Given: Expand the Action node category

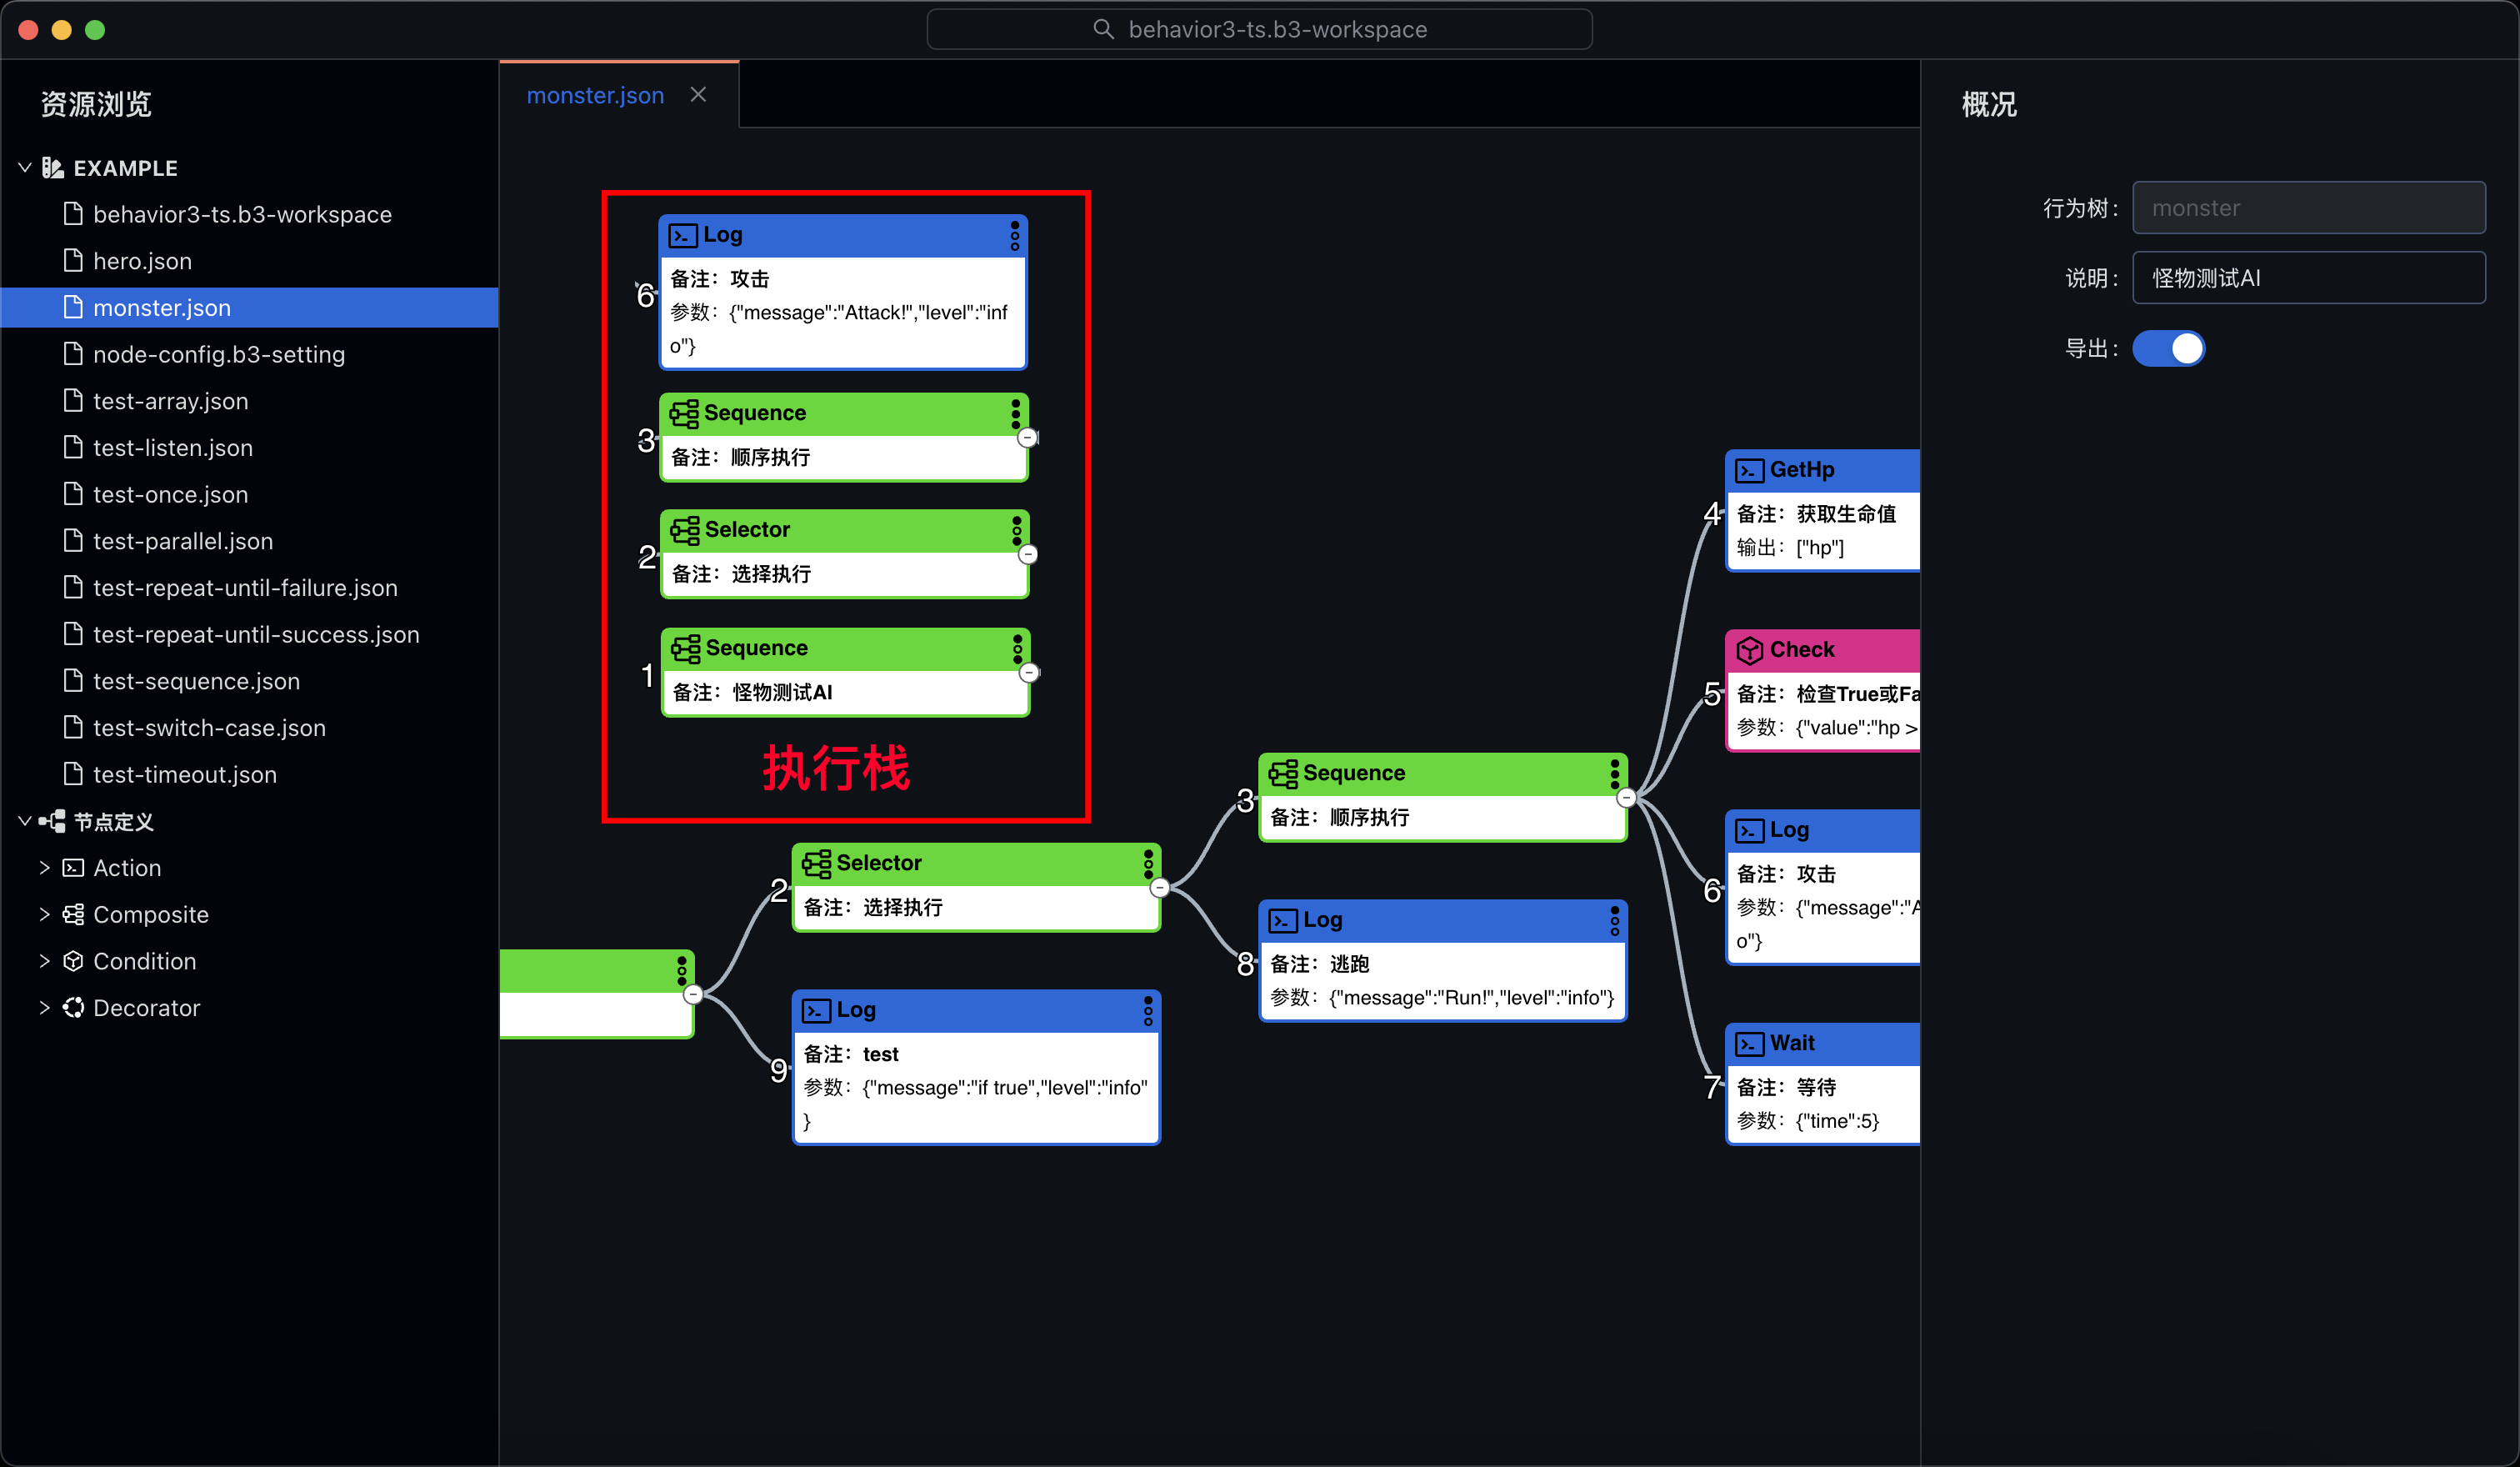Looking at the screenshot, I should tap(44, 867).
